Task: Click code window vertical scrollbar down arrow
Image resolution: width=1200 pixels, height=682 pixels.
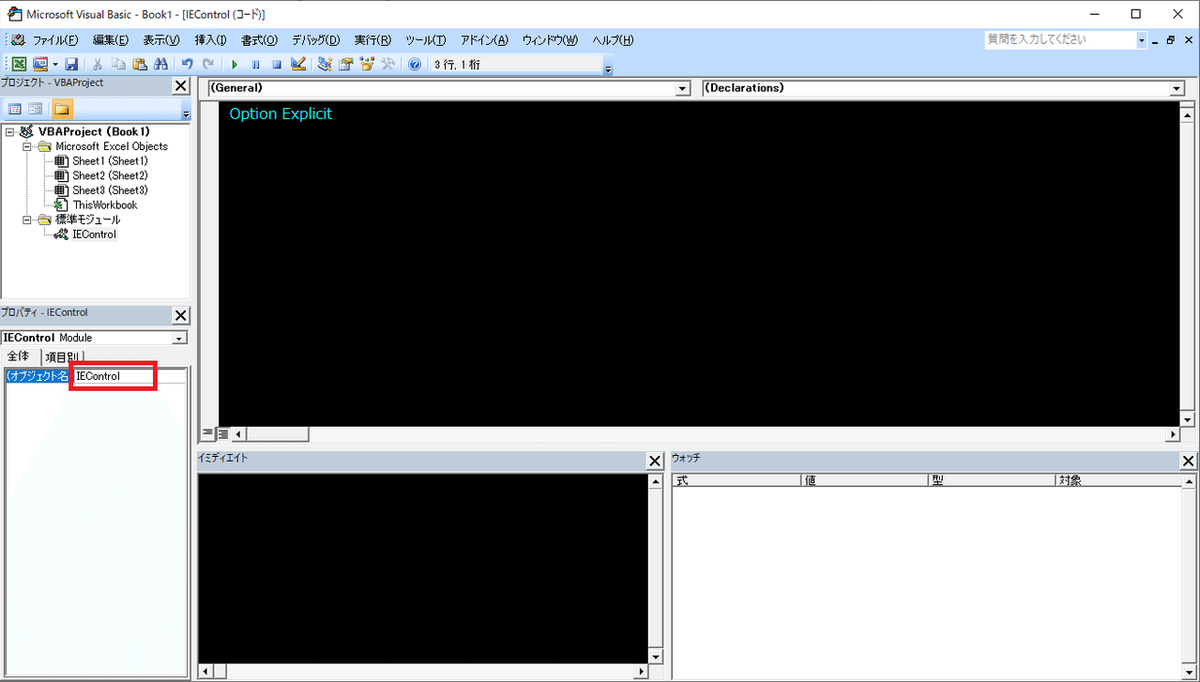Action: click(x=1187, y=419)
